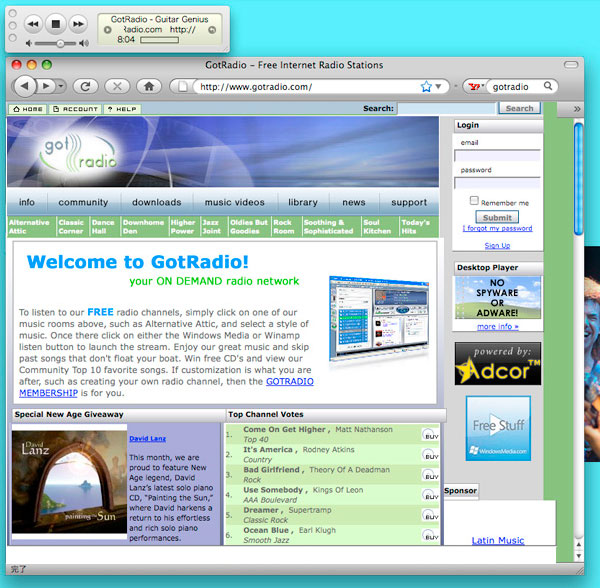Image resolution: width=600 pixels, height=588 pixels.
Task: Expand the toolbar overflow chevron
Action: (577, 109)
